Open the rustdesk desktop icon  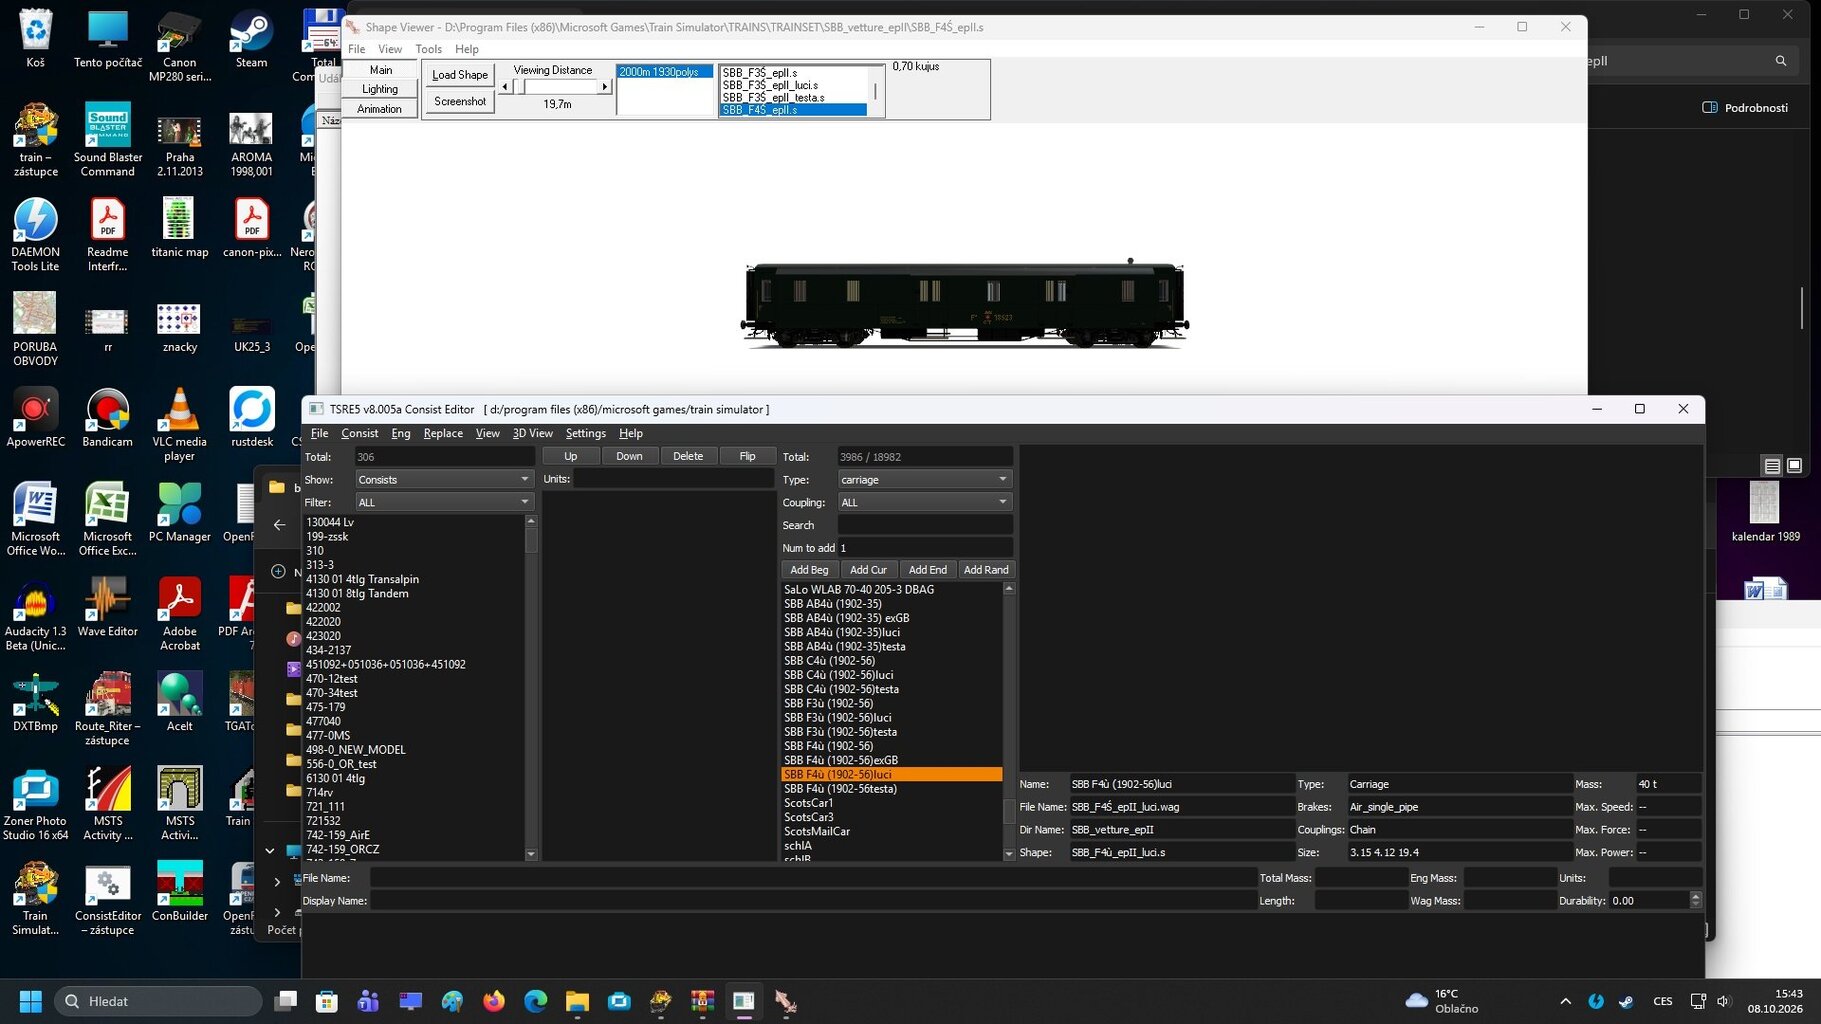tap(251, 418)
